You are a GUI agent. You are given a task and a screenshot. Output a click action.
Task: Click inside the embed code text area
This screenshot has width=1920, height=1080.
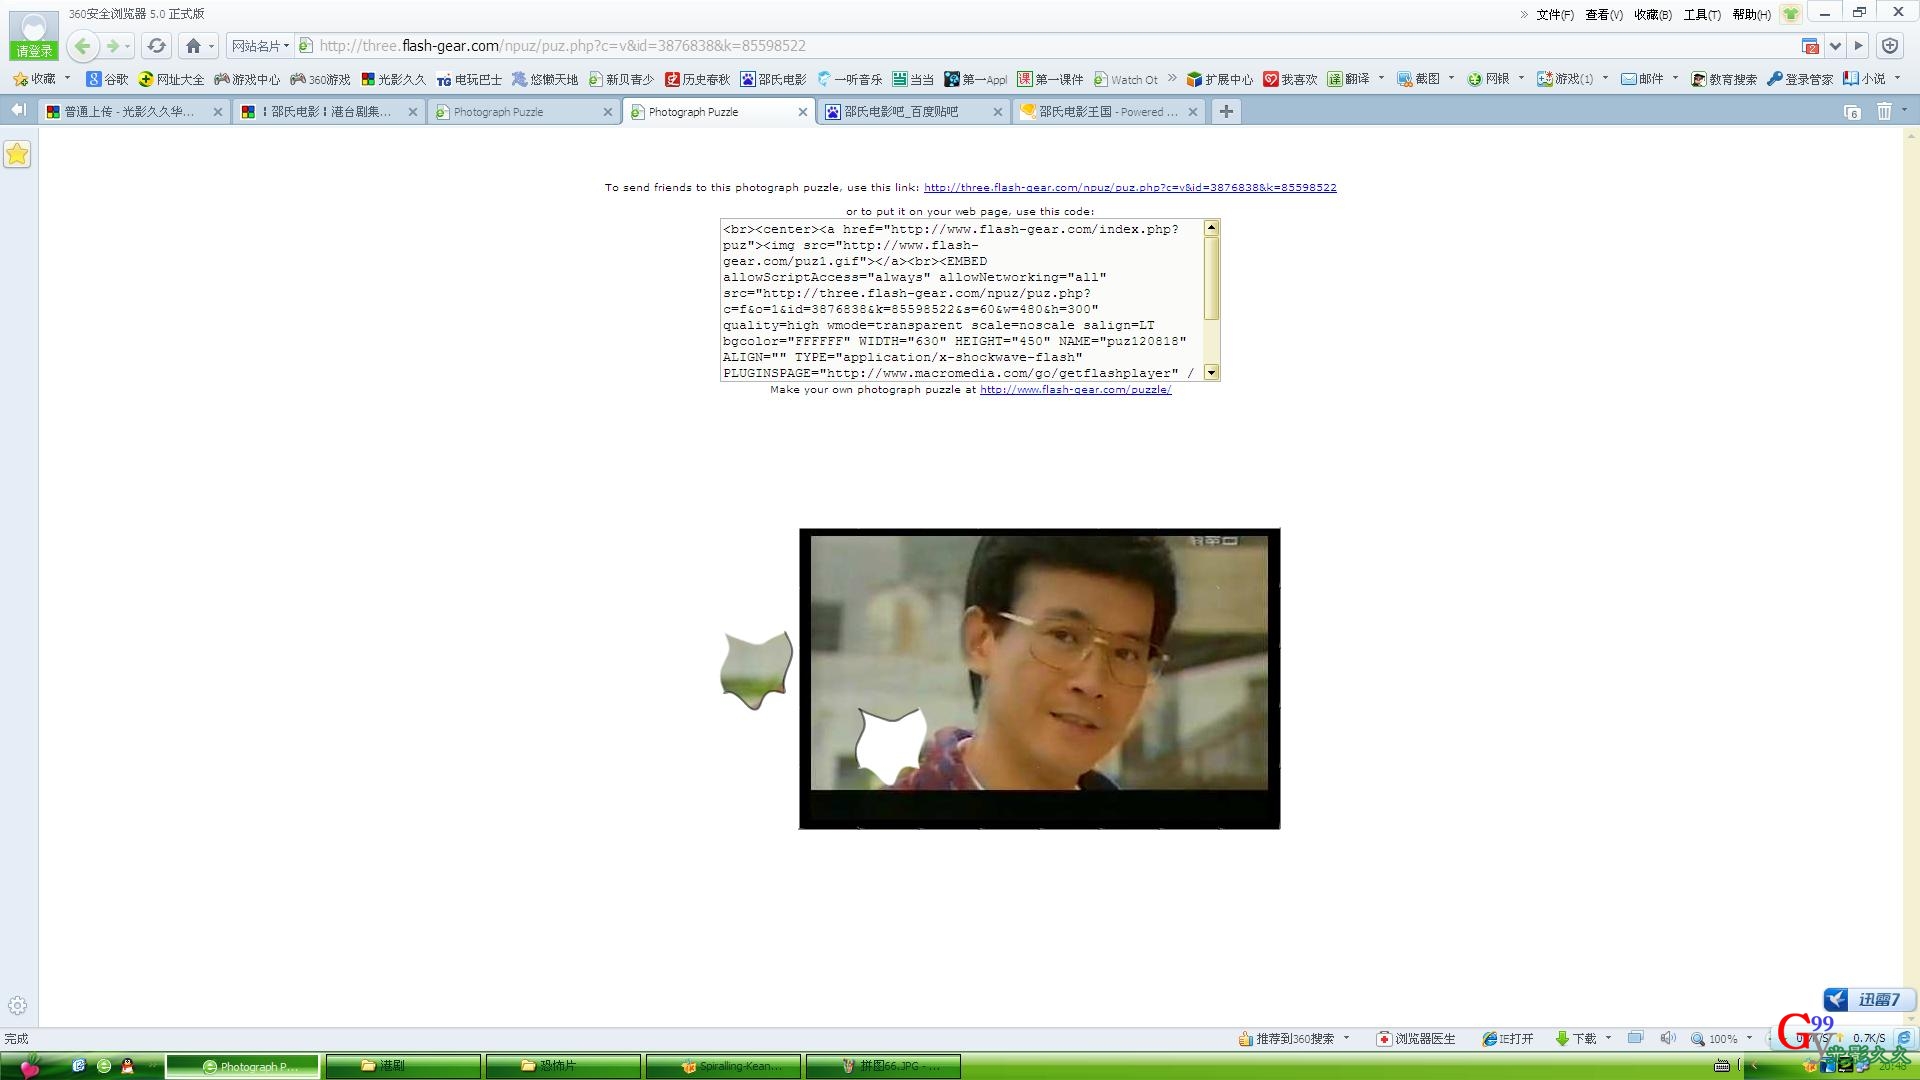tap(962, 300)
